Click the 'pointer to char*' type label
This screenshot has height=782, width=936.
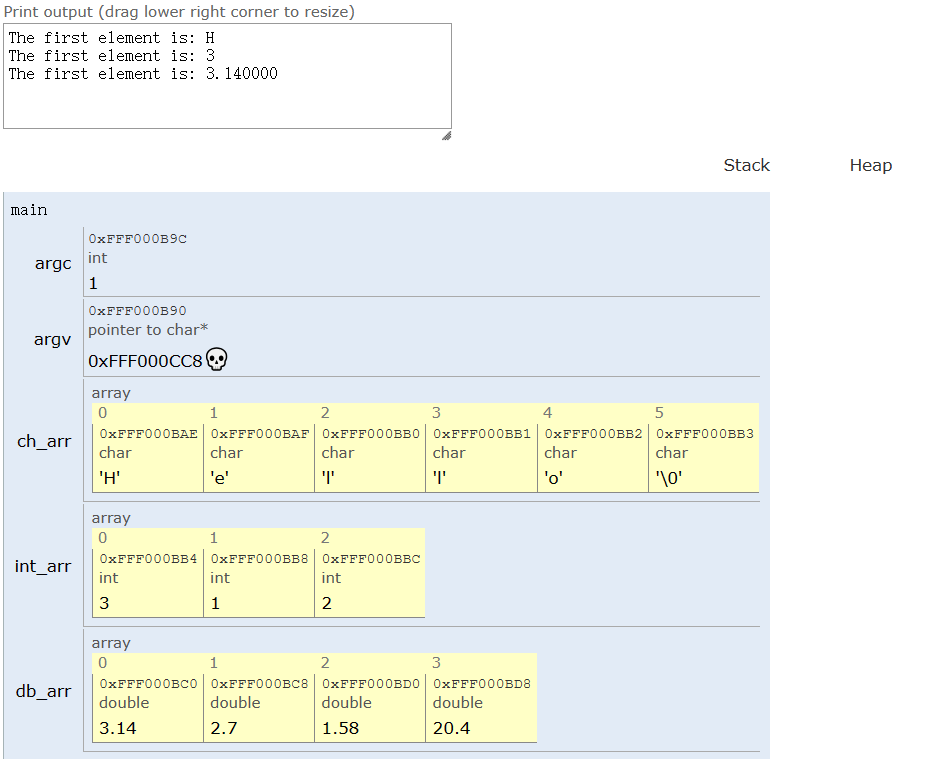148,330
